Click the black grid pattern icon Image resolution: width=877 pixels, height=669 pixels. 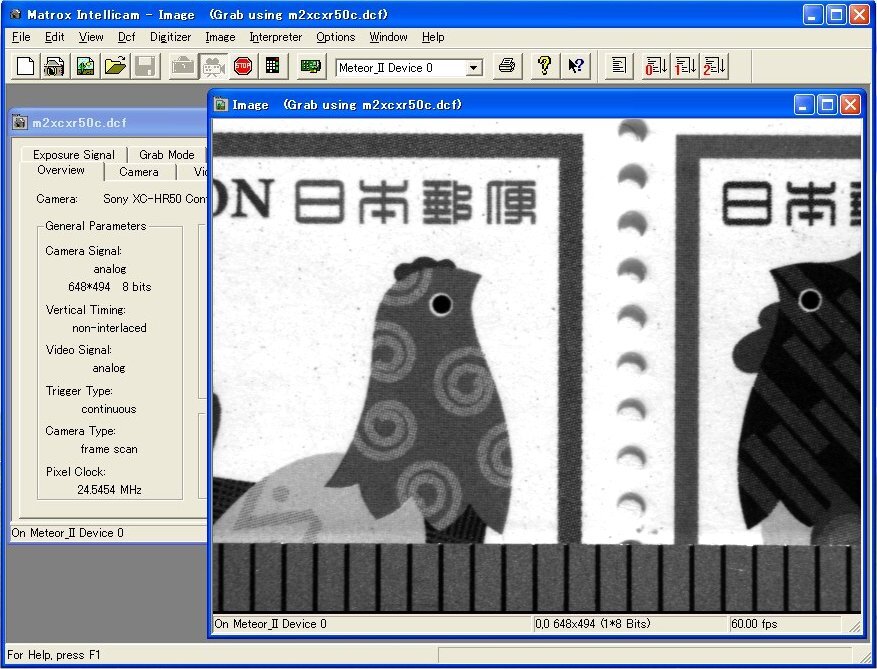click(273, 67)
